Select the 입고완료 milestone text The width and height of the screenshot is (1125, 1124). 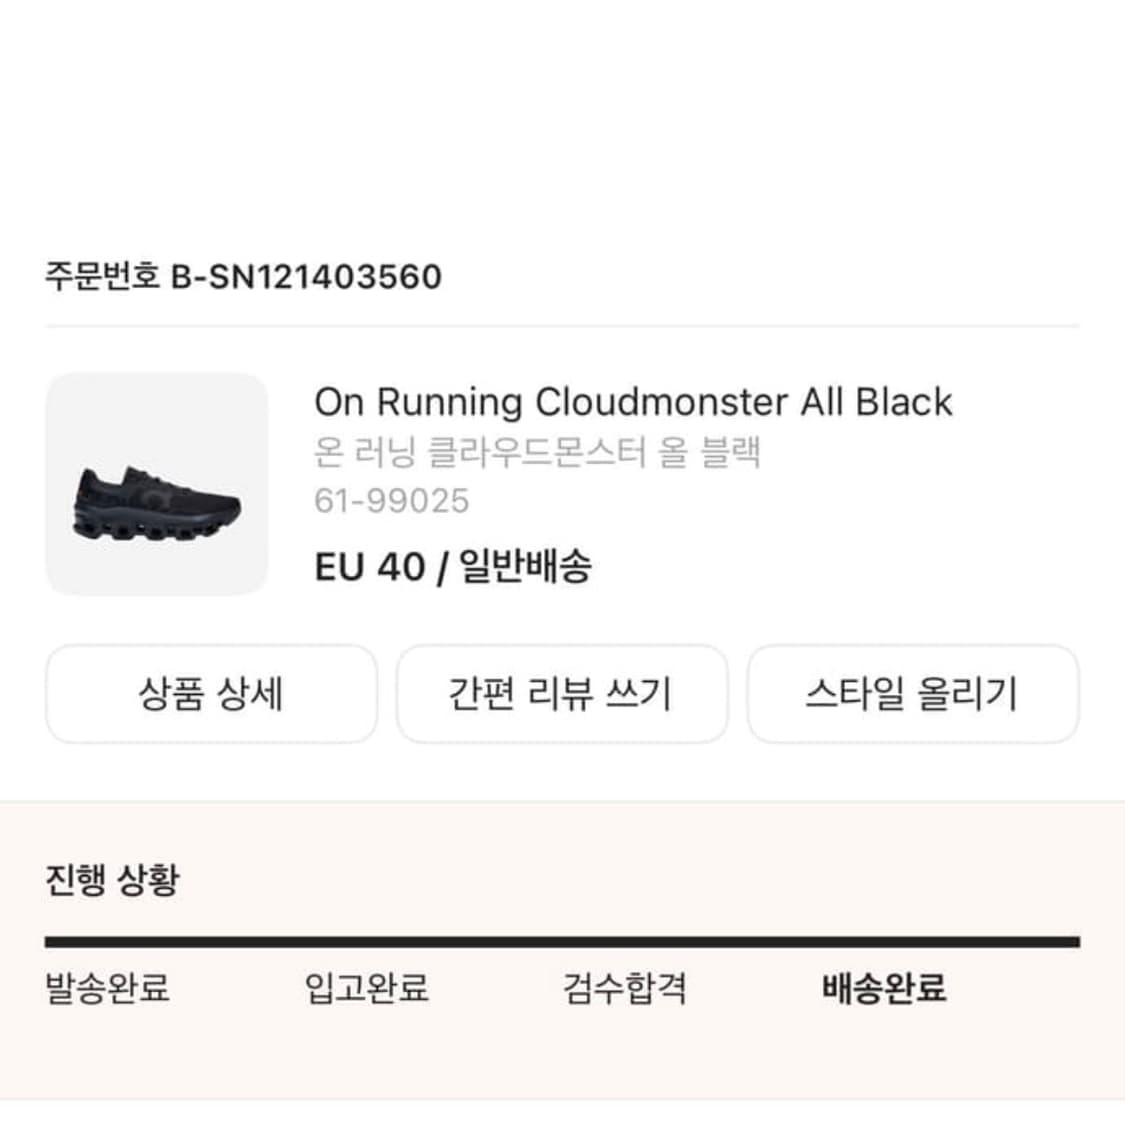coord(366,990)
